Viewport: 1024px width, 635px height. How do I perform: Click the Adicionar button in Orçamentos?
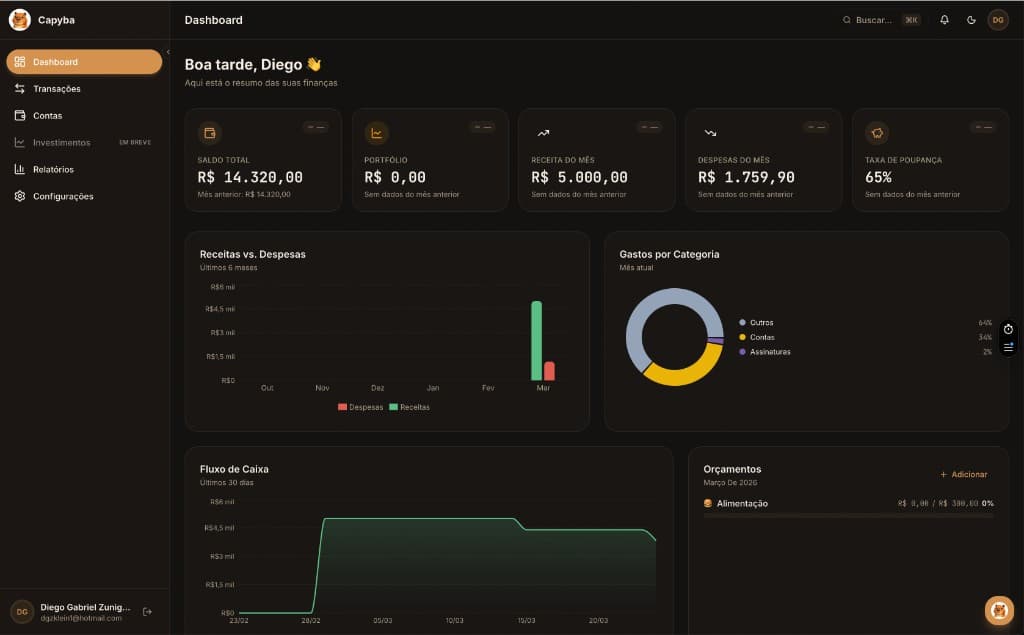(x=964, y=474)
